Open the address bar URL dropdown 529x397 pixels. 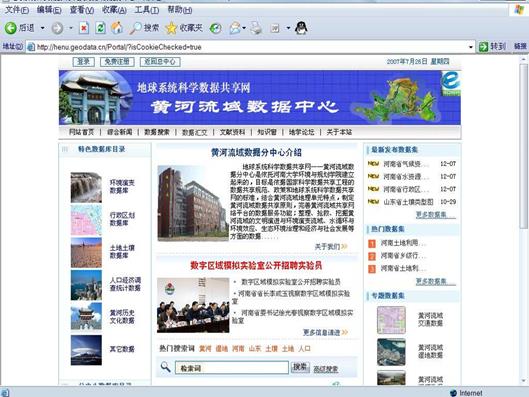click(x=471, y=47)
